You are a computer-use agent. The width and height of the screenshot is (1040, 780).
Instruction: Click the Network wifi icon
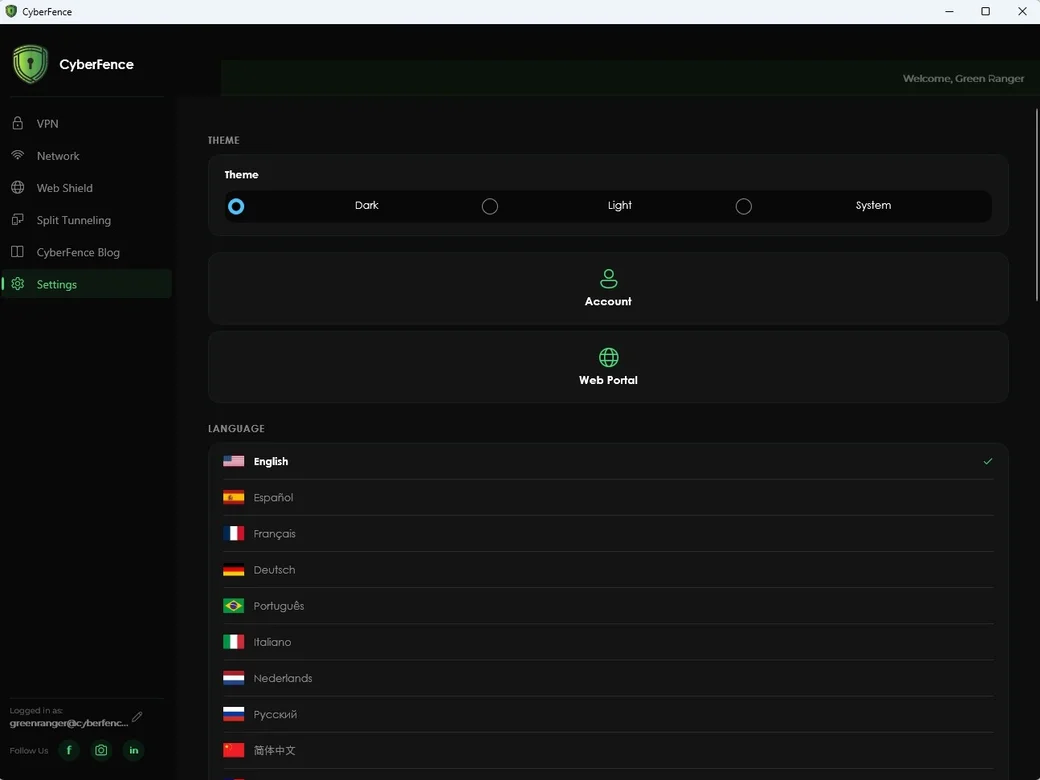18,155
